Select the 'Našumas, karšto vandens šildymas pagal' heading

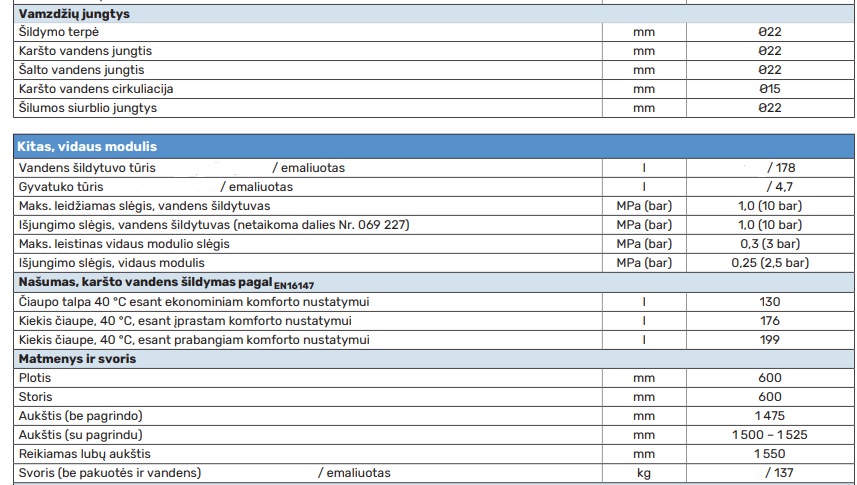coord(130,283)
